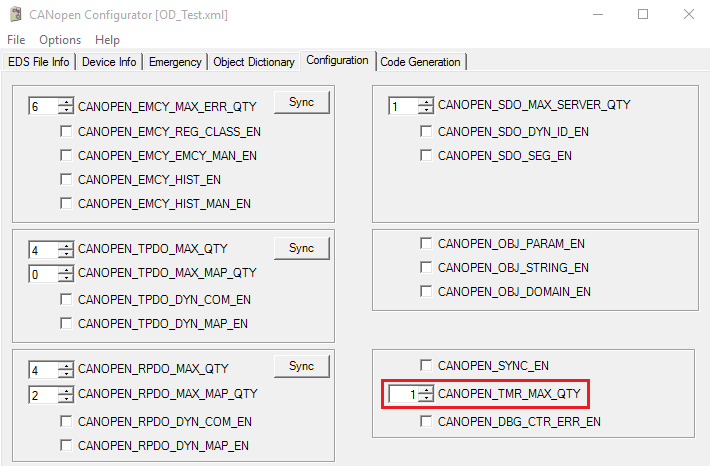Viewport: 710px width, 466px height.
Task: Maximize the CANopen Configurator window
Action: [643, 14]
